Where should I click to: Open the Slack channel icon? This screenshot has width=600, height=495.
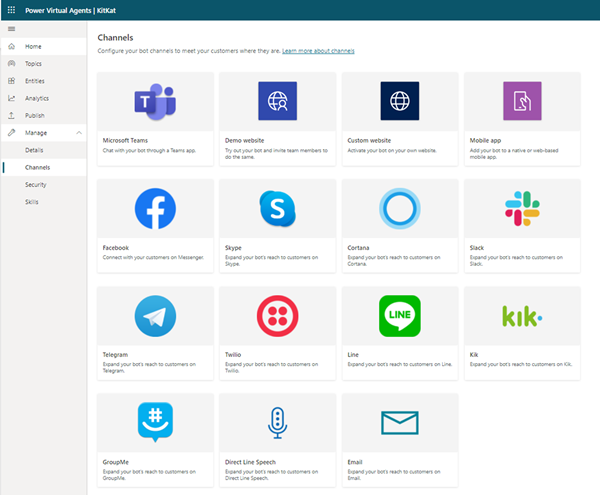tap(522, 208)
